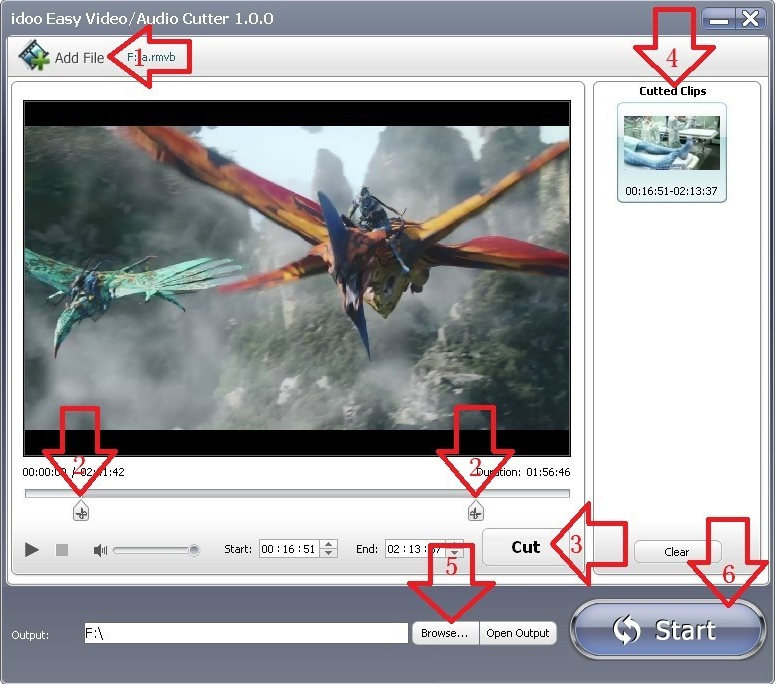Increase Start time with up arrow
Viewport: 776px width, 684px height.
tap(330, 545)
